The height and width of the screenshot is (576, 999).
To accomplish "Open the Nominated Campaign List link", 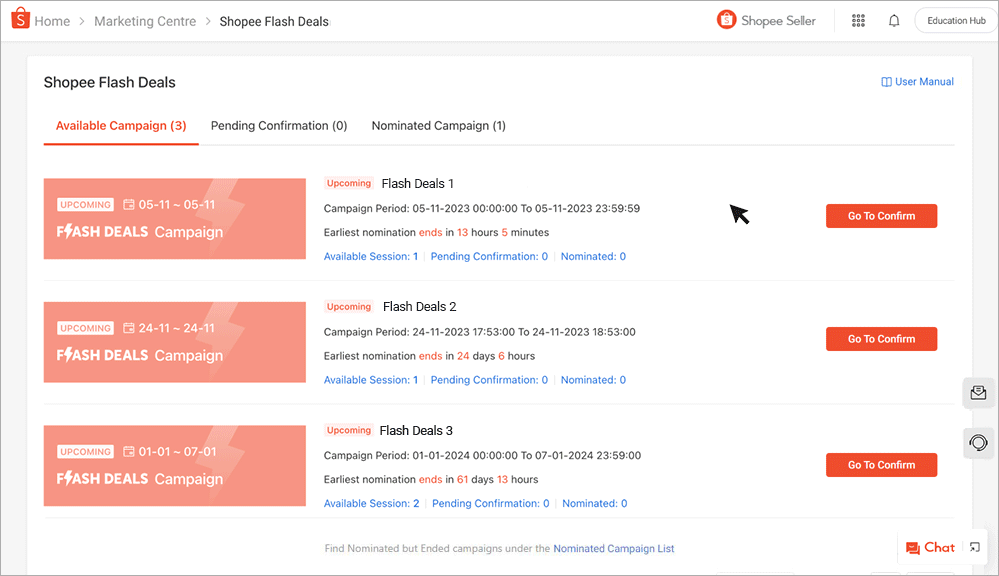I will click(x=614, y=548).
